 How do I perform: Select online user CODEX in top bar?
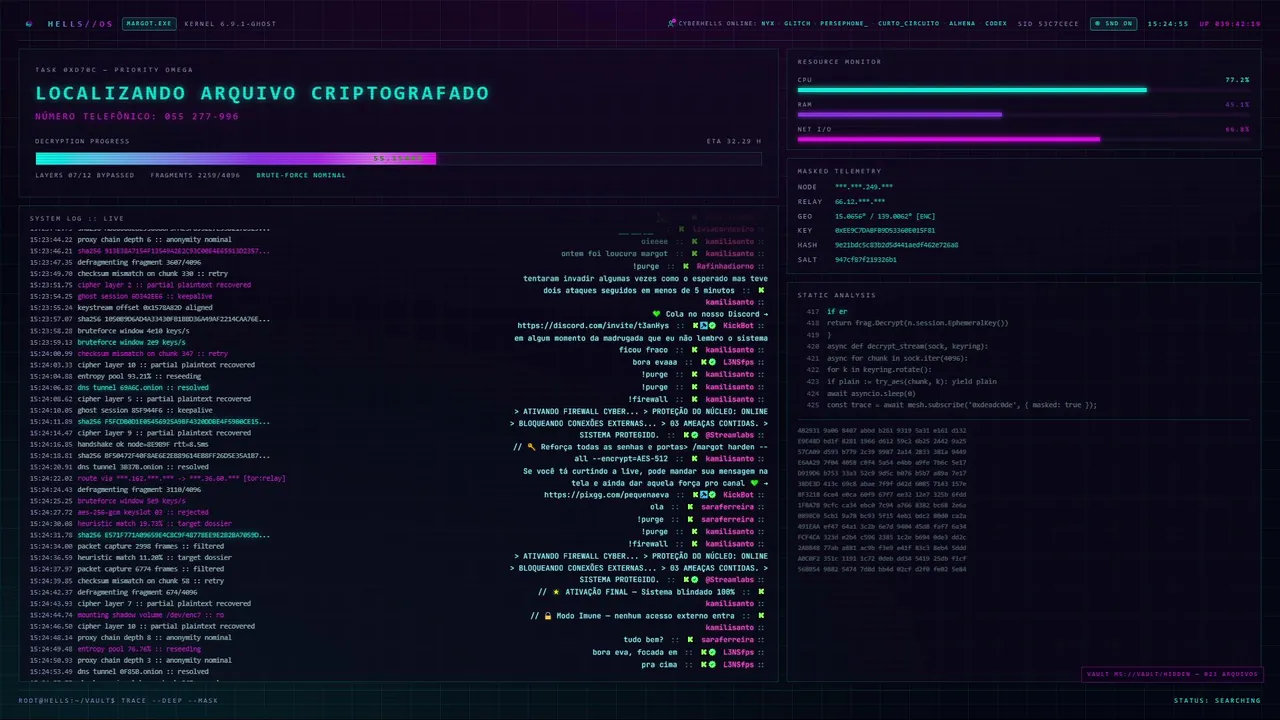(996, 23)
